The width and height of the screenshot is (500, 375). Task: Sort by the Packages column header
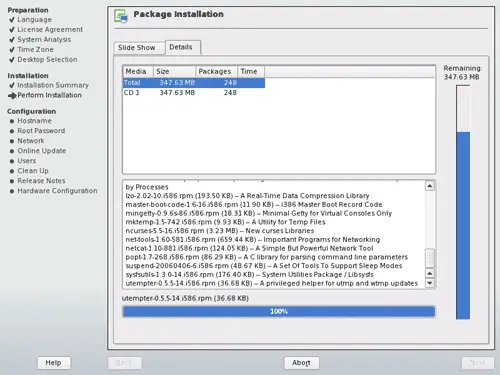217,71
